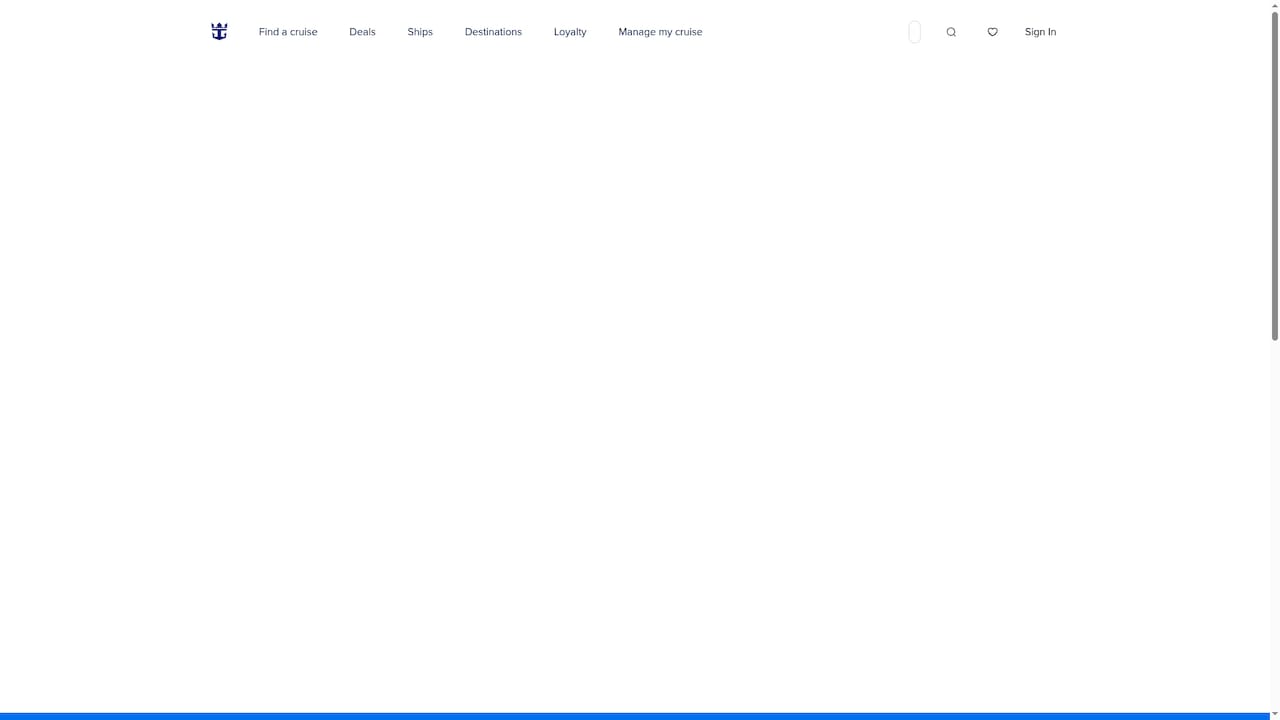Click the Royal Caribbean crown anchor logo
Image resolution: width=1280 pixels, height=720 pixels.
point(219,32)
